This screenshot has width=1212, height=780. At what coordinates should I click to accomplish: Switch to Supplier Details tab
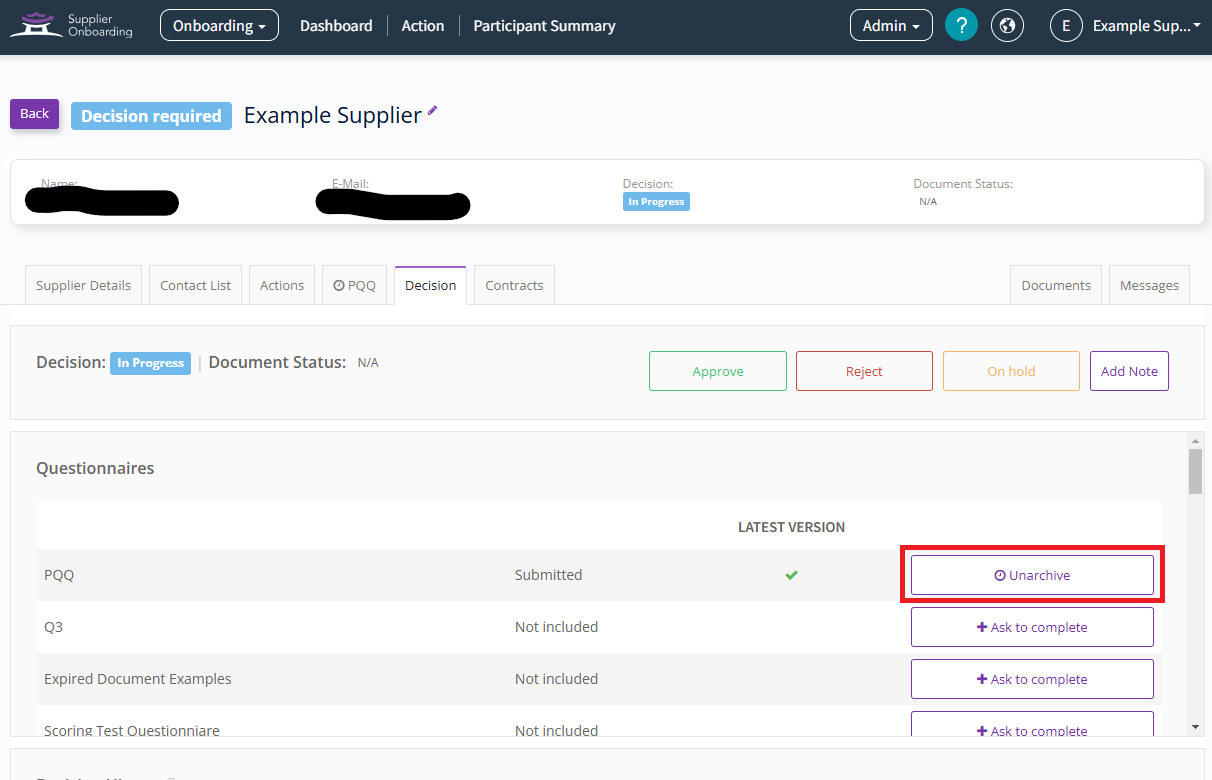[83, 285]
